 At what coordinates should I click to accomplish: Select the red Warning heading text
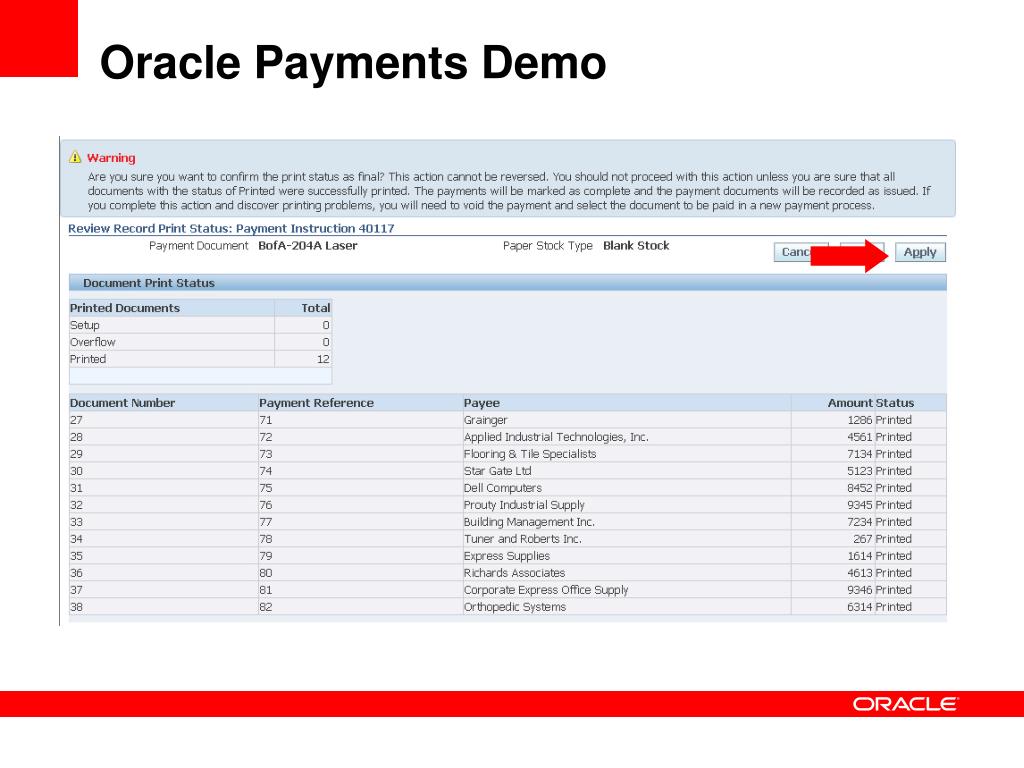111,158
